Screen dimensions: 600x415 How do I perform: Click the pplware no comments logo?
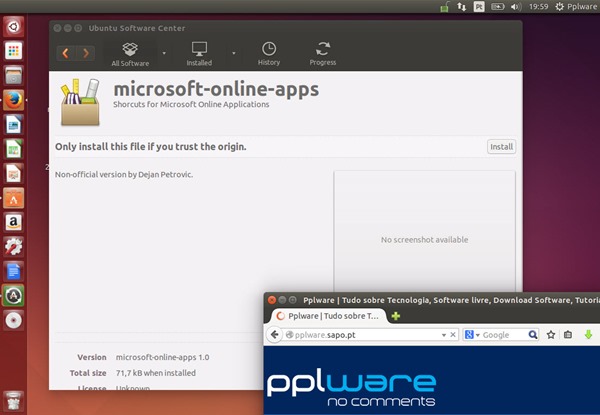click(351, 389)
